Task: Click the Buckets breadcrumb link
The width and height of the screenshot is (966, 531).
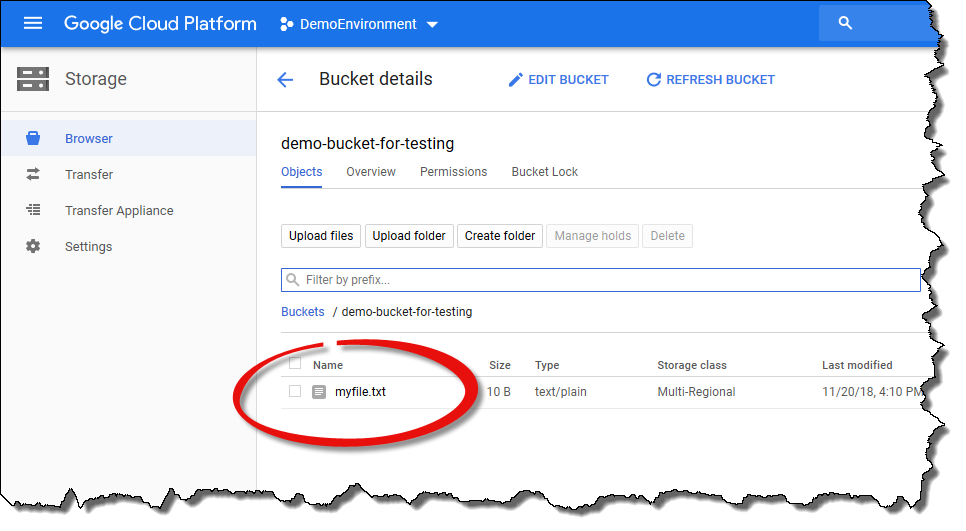Action: (302, 312)
